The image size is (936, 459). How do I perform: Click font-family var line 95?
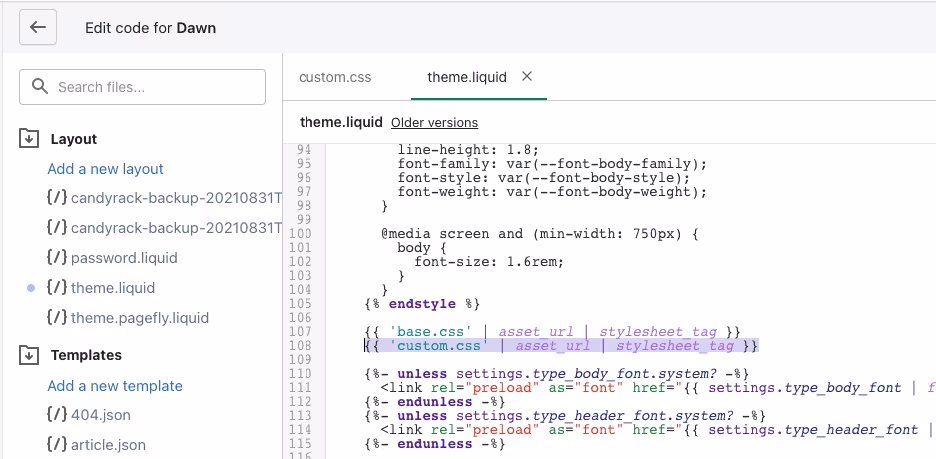552,164
